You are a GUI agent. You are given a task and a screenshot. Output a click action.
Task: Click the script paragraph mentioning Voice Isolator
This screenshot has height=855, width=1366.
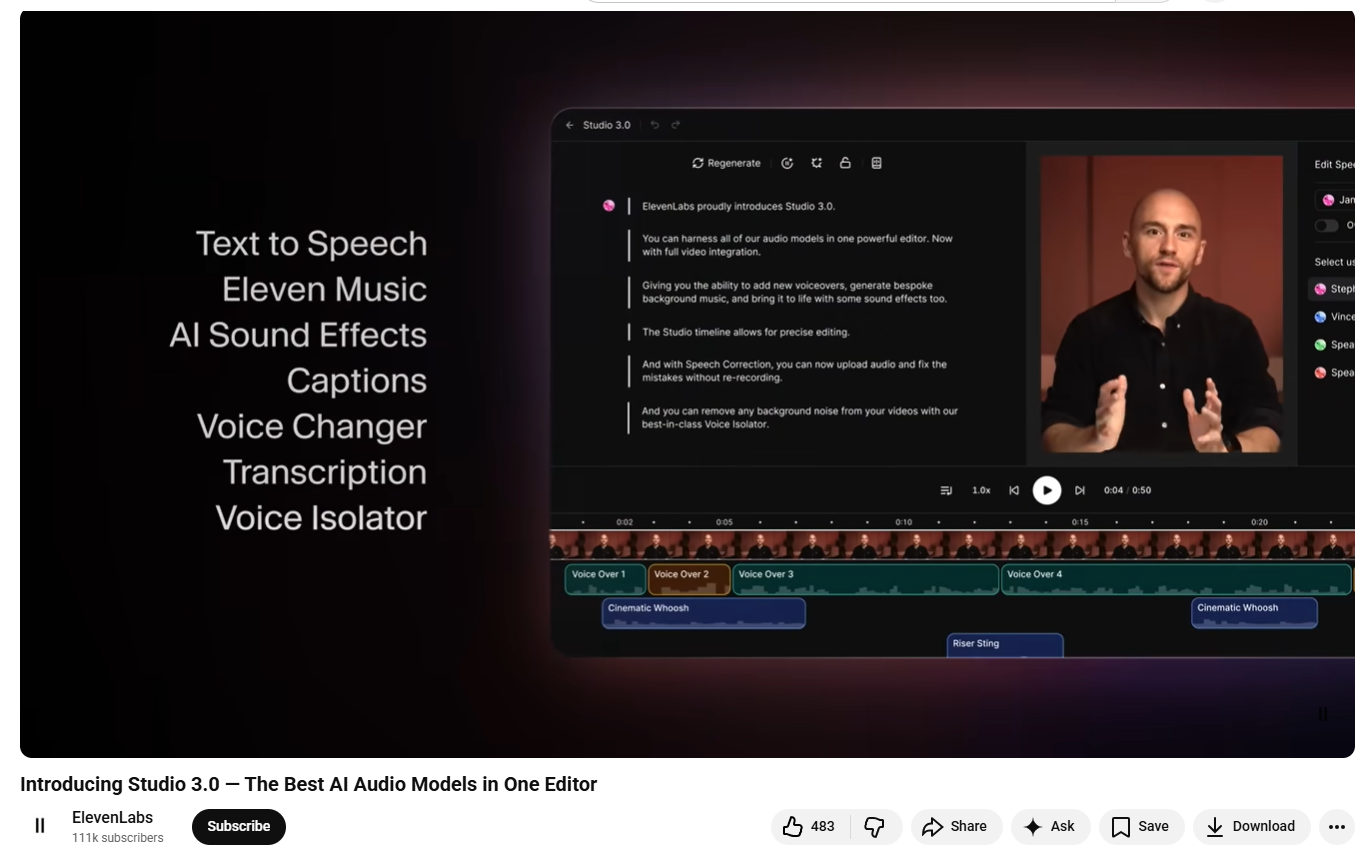[800, 417]
